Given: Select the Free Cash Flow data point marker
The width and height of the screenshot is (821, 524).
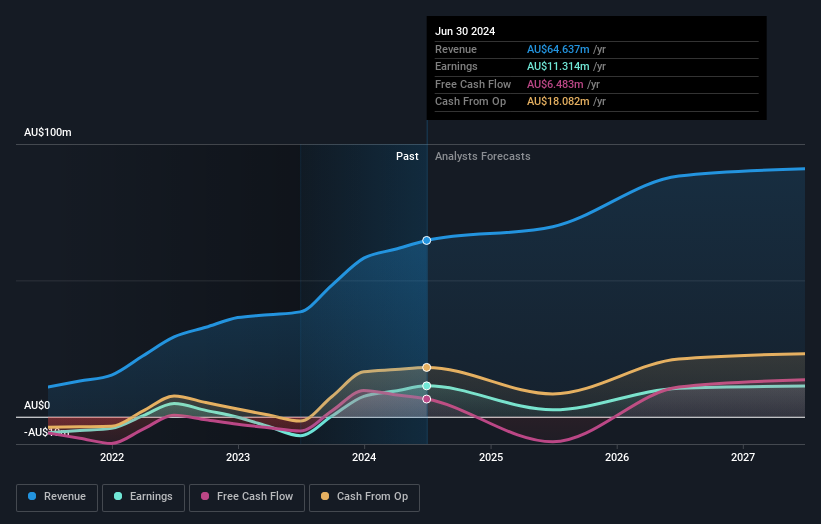Looking at the screenshot, I should [427, 399].
